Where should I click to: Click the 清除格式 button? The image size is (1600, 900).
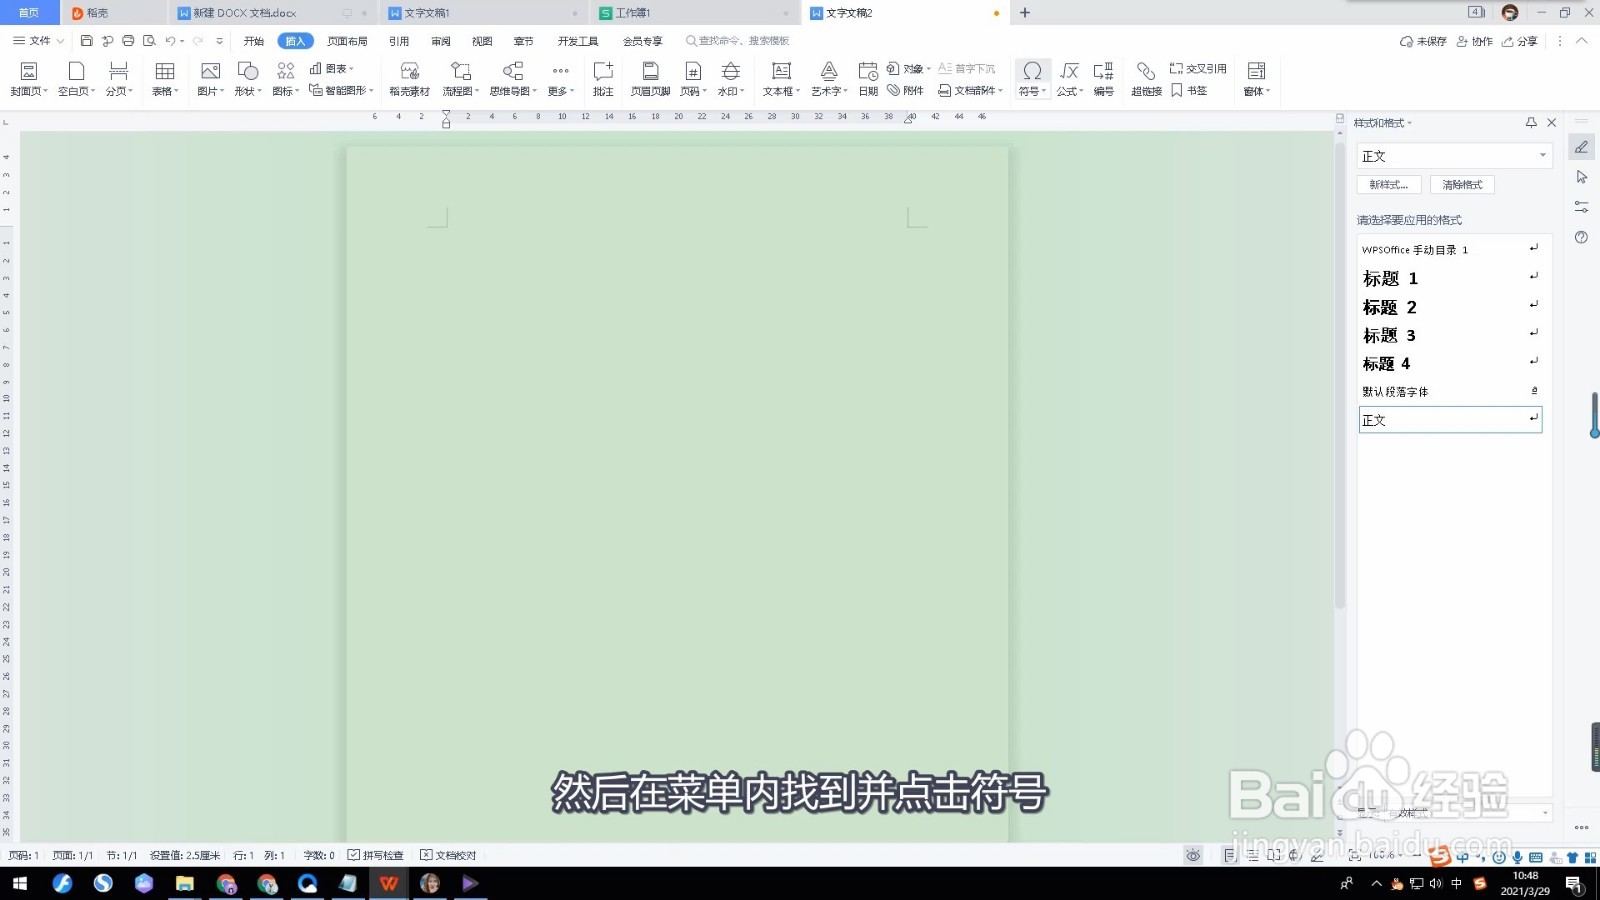(1462, 184)
